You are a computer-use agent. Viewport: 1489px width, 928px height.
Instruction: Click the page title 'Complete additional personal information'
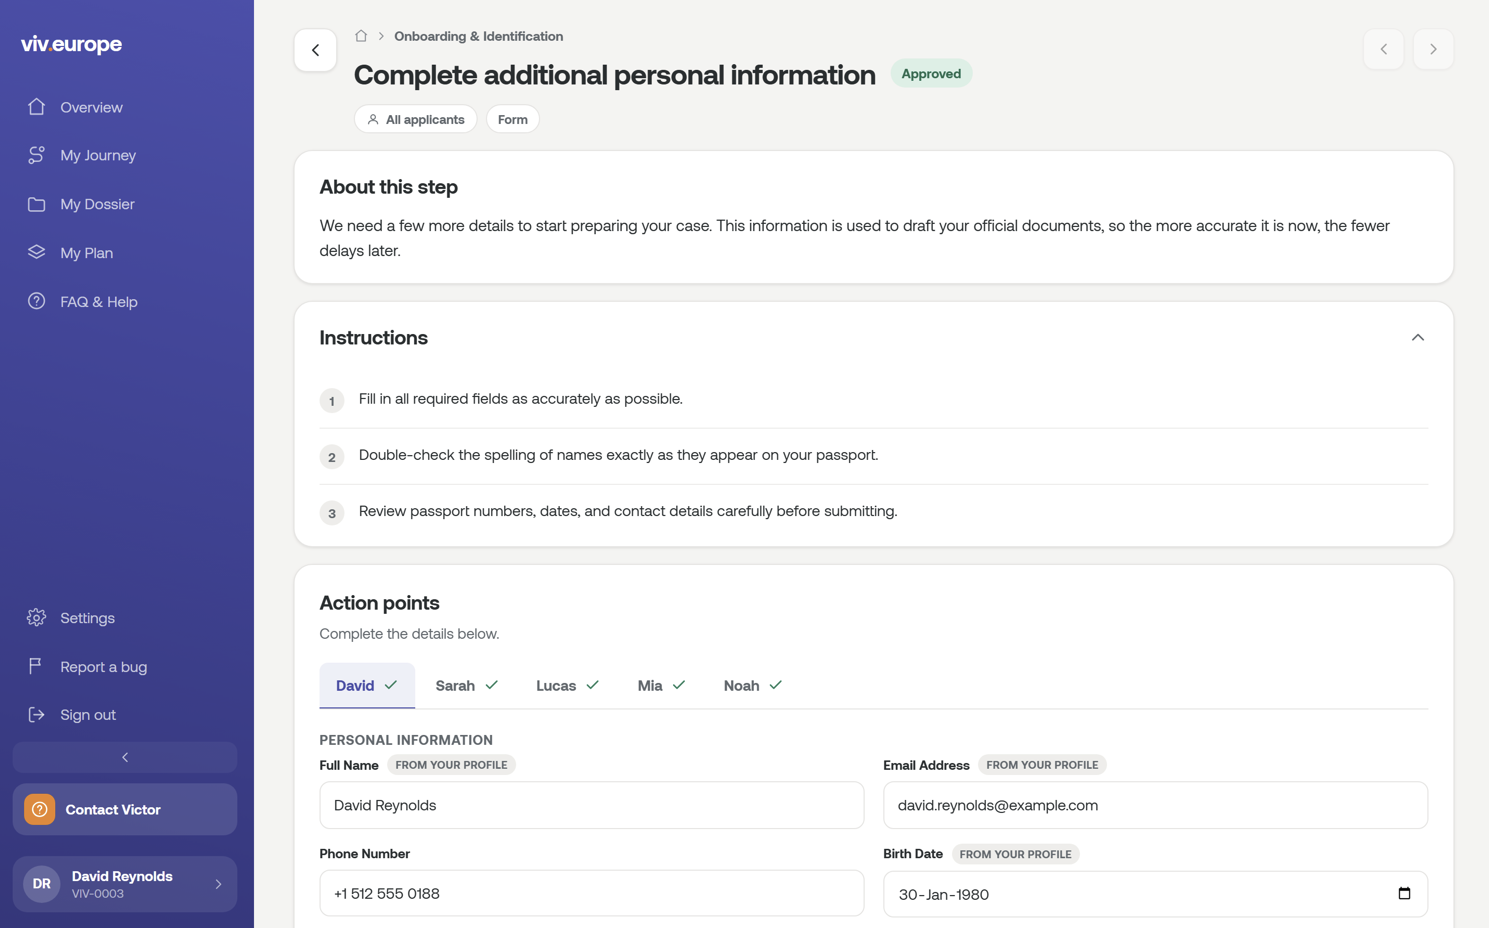[x=614, y=75]
